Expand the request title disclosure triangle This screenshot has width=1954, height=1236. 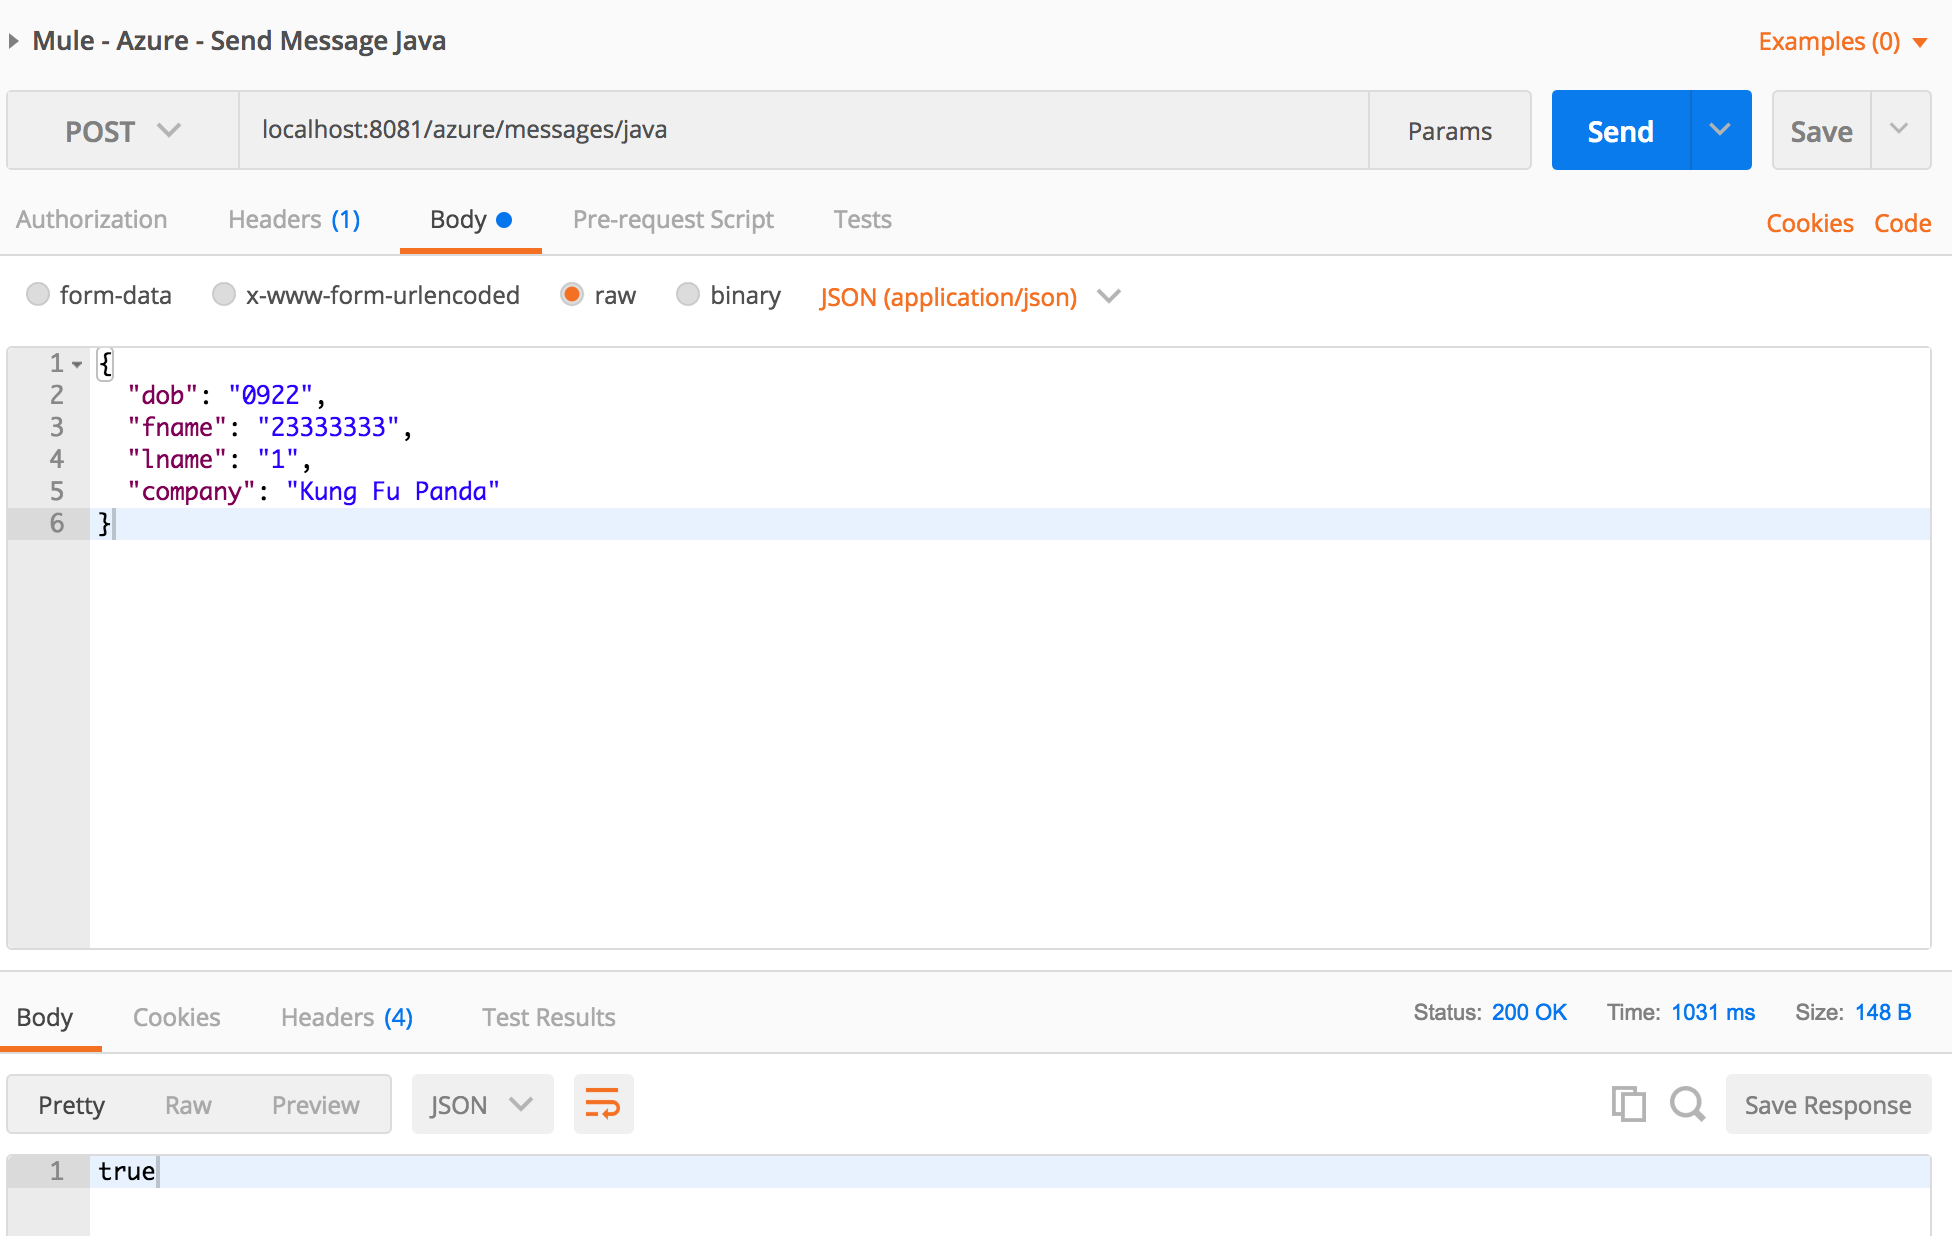tap(14, 41)
